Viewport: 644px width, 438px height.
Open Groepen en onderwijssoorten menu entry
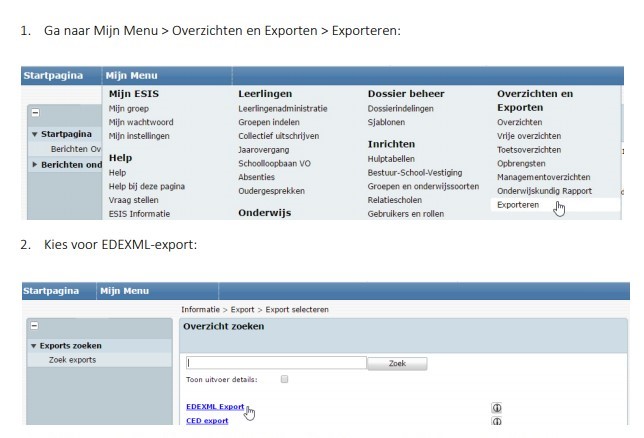coord(423,186)
